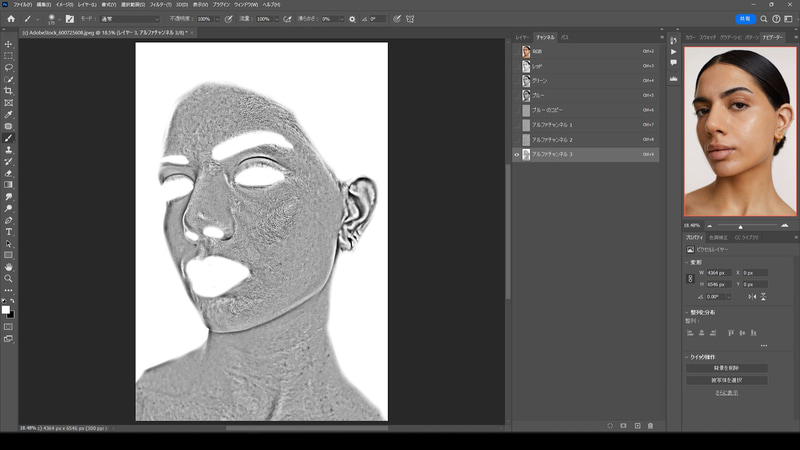Select the Pen tool

click(x=9, y=220)
